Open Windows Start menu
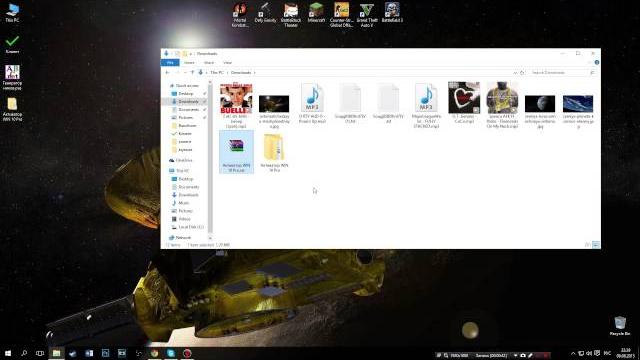This screenshot has height=360, width=640. click(x=8, y=353)
